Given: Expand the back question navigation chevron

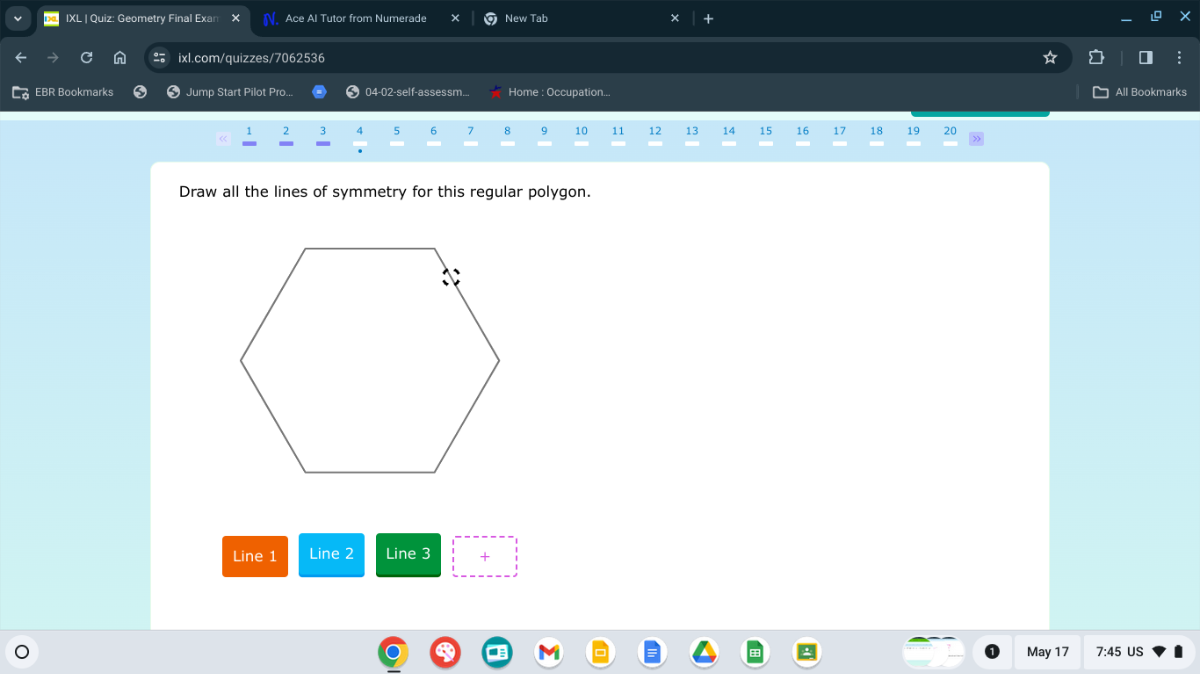Looking at the screenshot, I should pyautogui.click(x=223, y=139).
